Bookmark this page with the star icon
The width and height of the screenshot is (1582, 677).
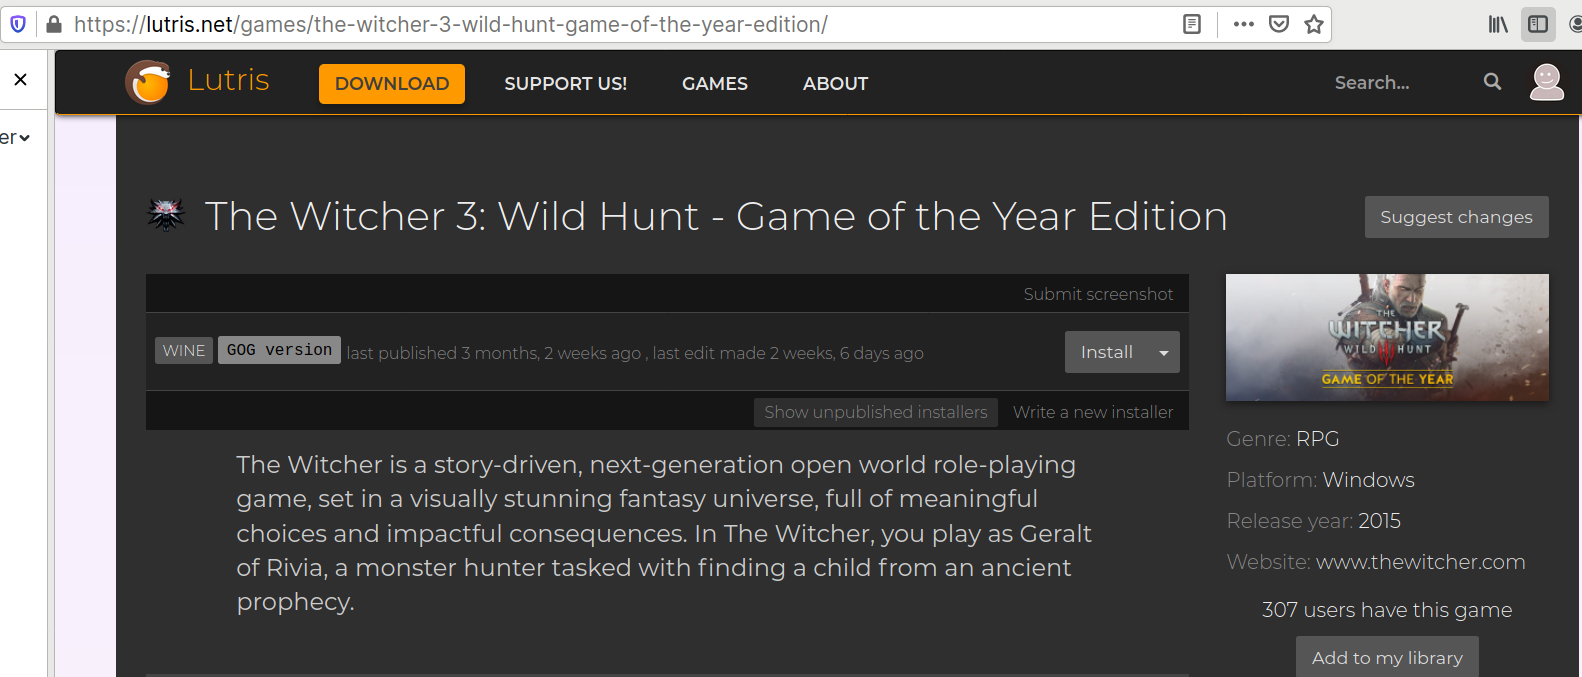click(x=1314, y=24)
